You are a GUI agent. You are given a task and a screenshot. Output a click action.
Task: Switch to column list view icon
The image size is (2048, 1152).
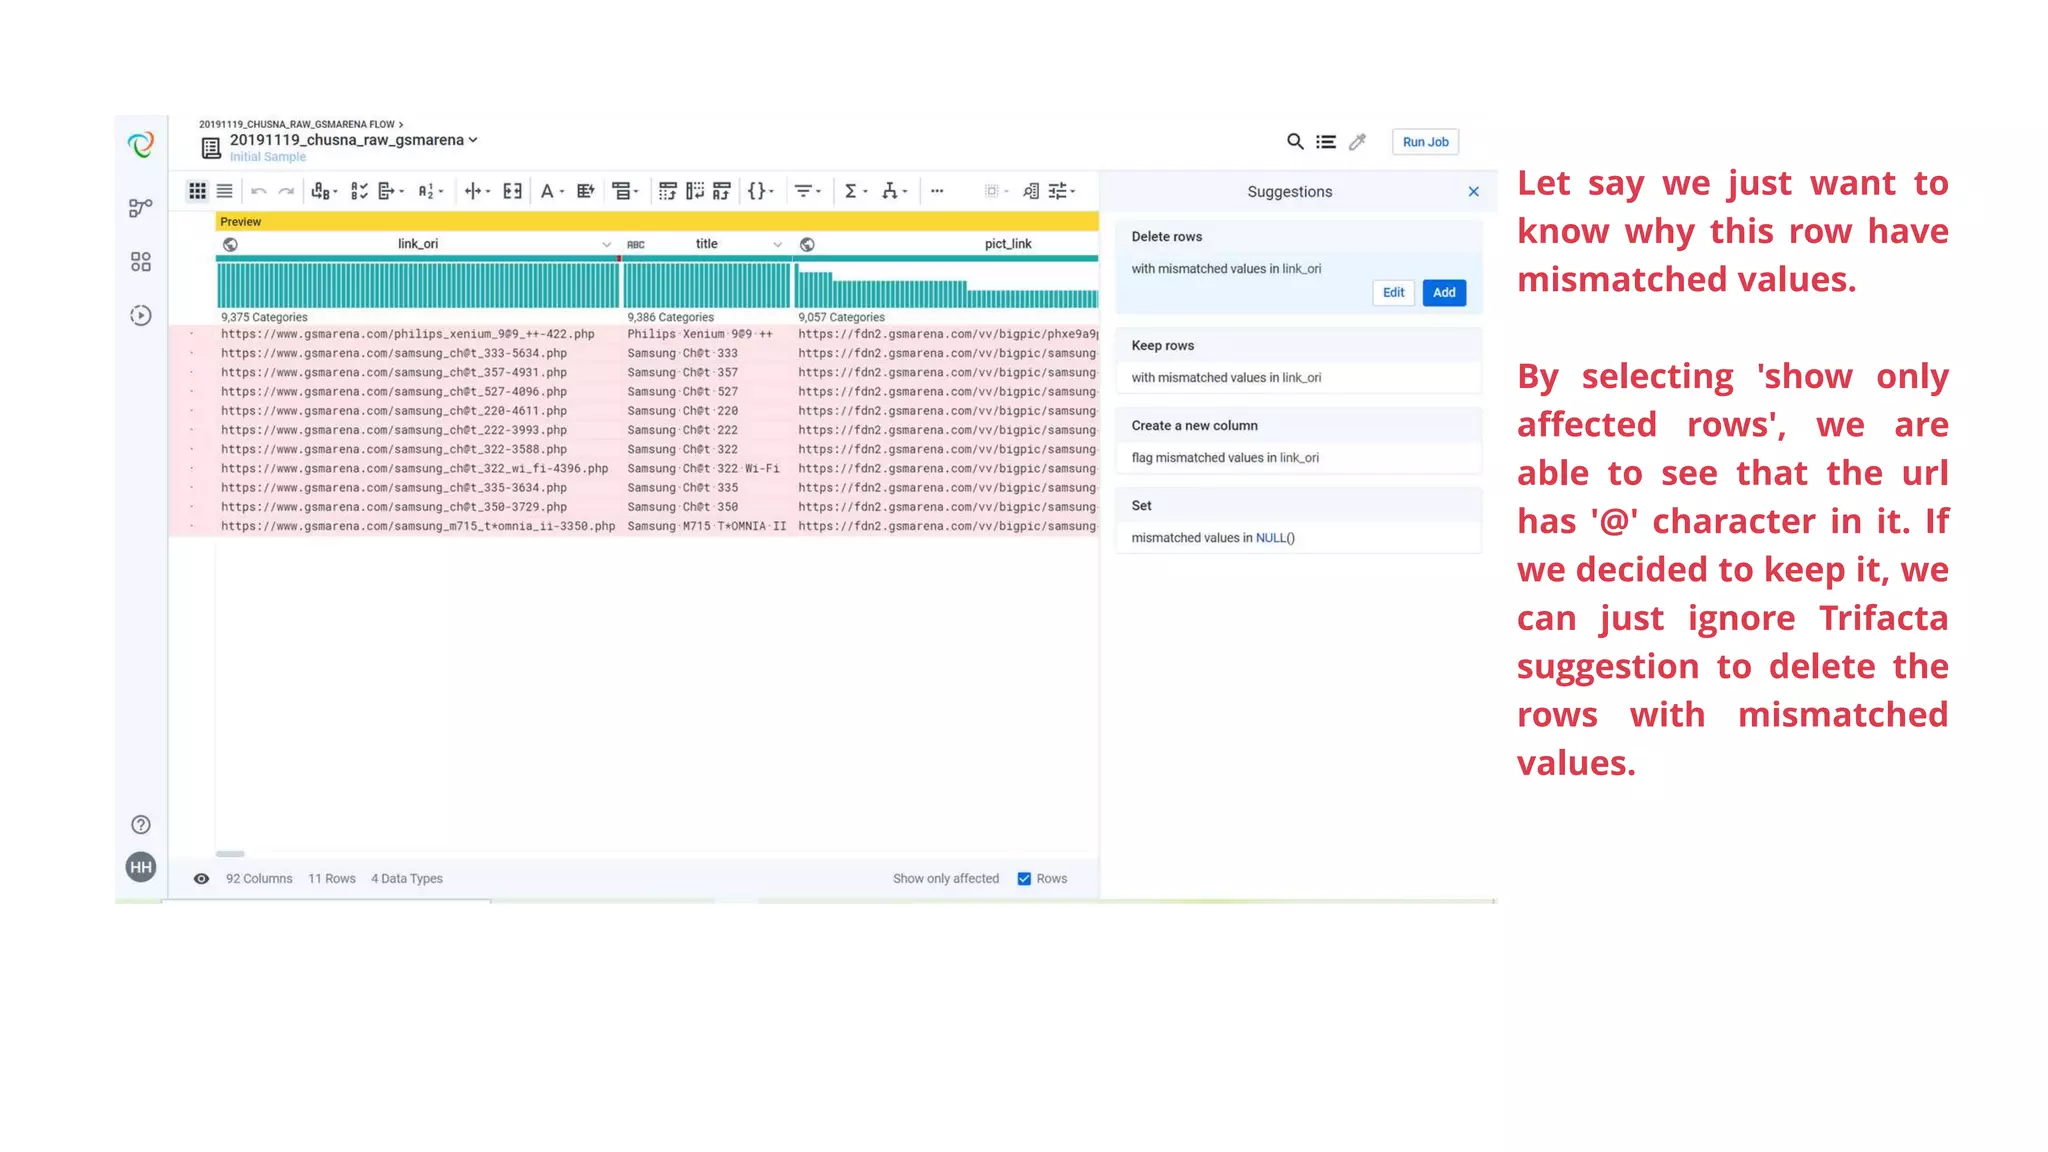[224, 191]
